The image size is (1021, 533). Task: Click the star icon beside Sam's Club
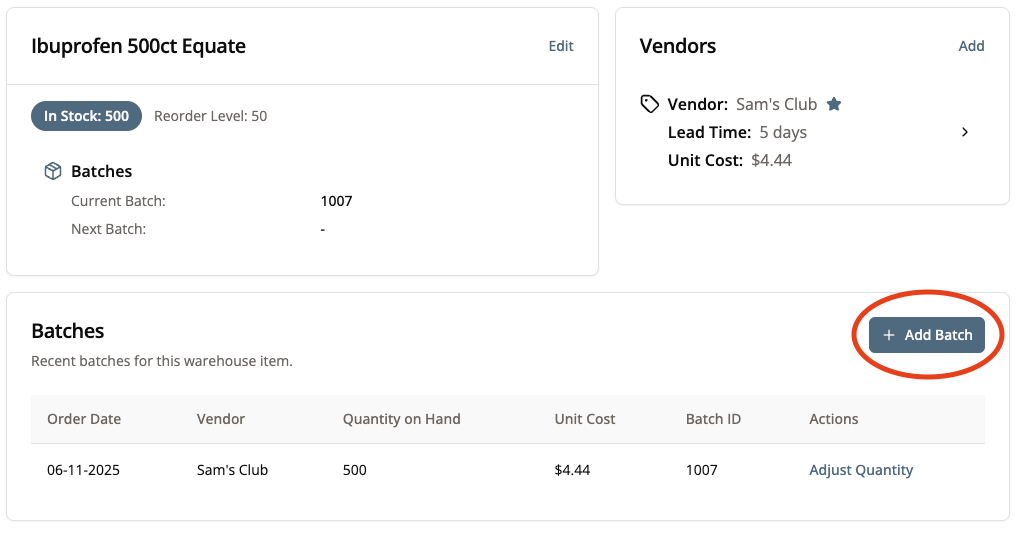click(x=834, y=104)
